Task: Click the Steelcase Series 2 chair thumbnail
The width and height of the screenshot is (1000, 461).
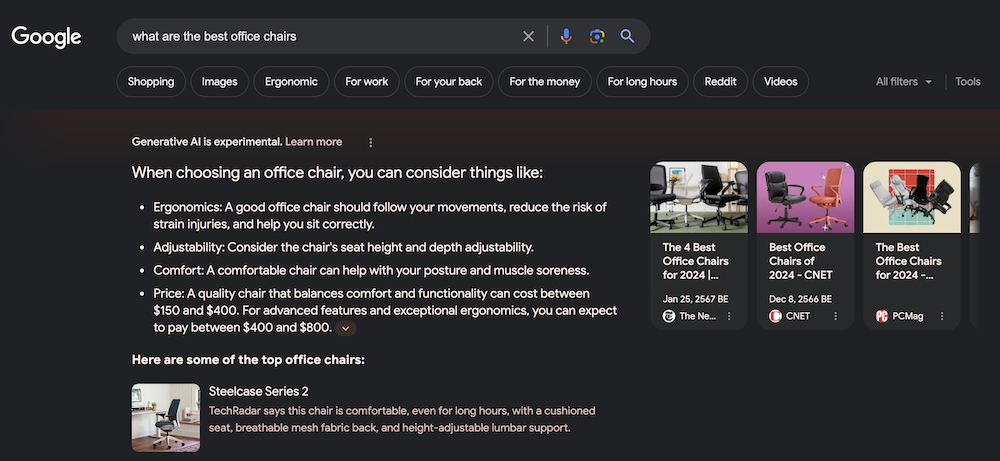Action: 166,417
